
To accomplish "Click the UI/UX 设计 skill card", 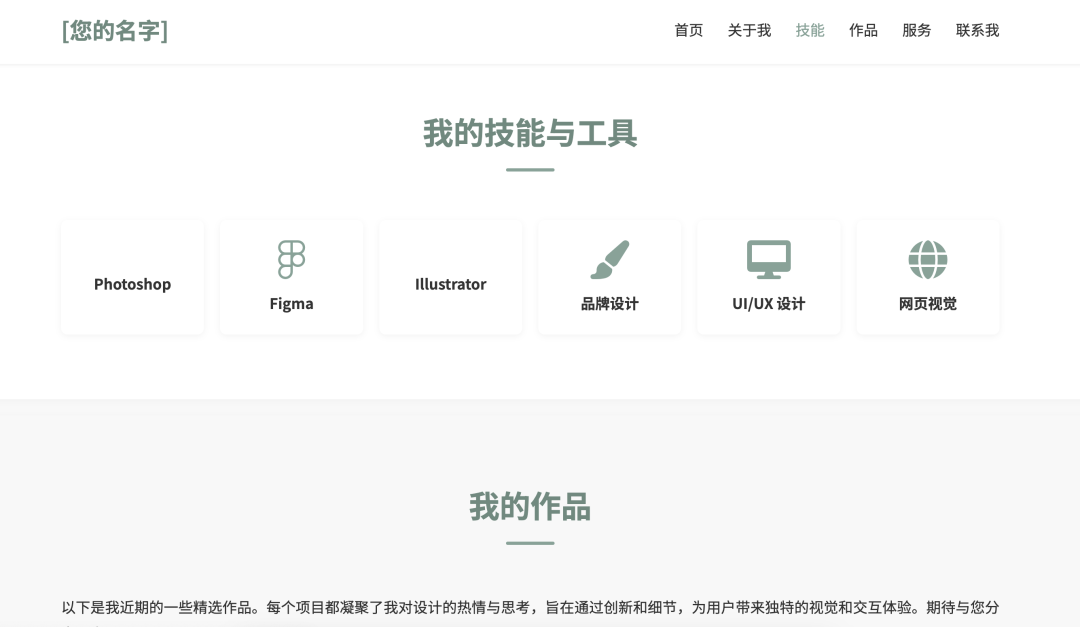I will pos(768,277).
